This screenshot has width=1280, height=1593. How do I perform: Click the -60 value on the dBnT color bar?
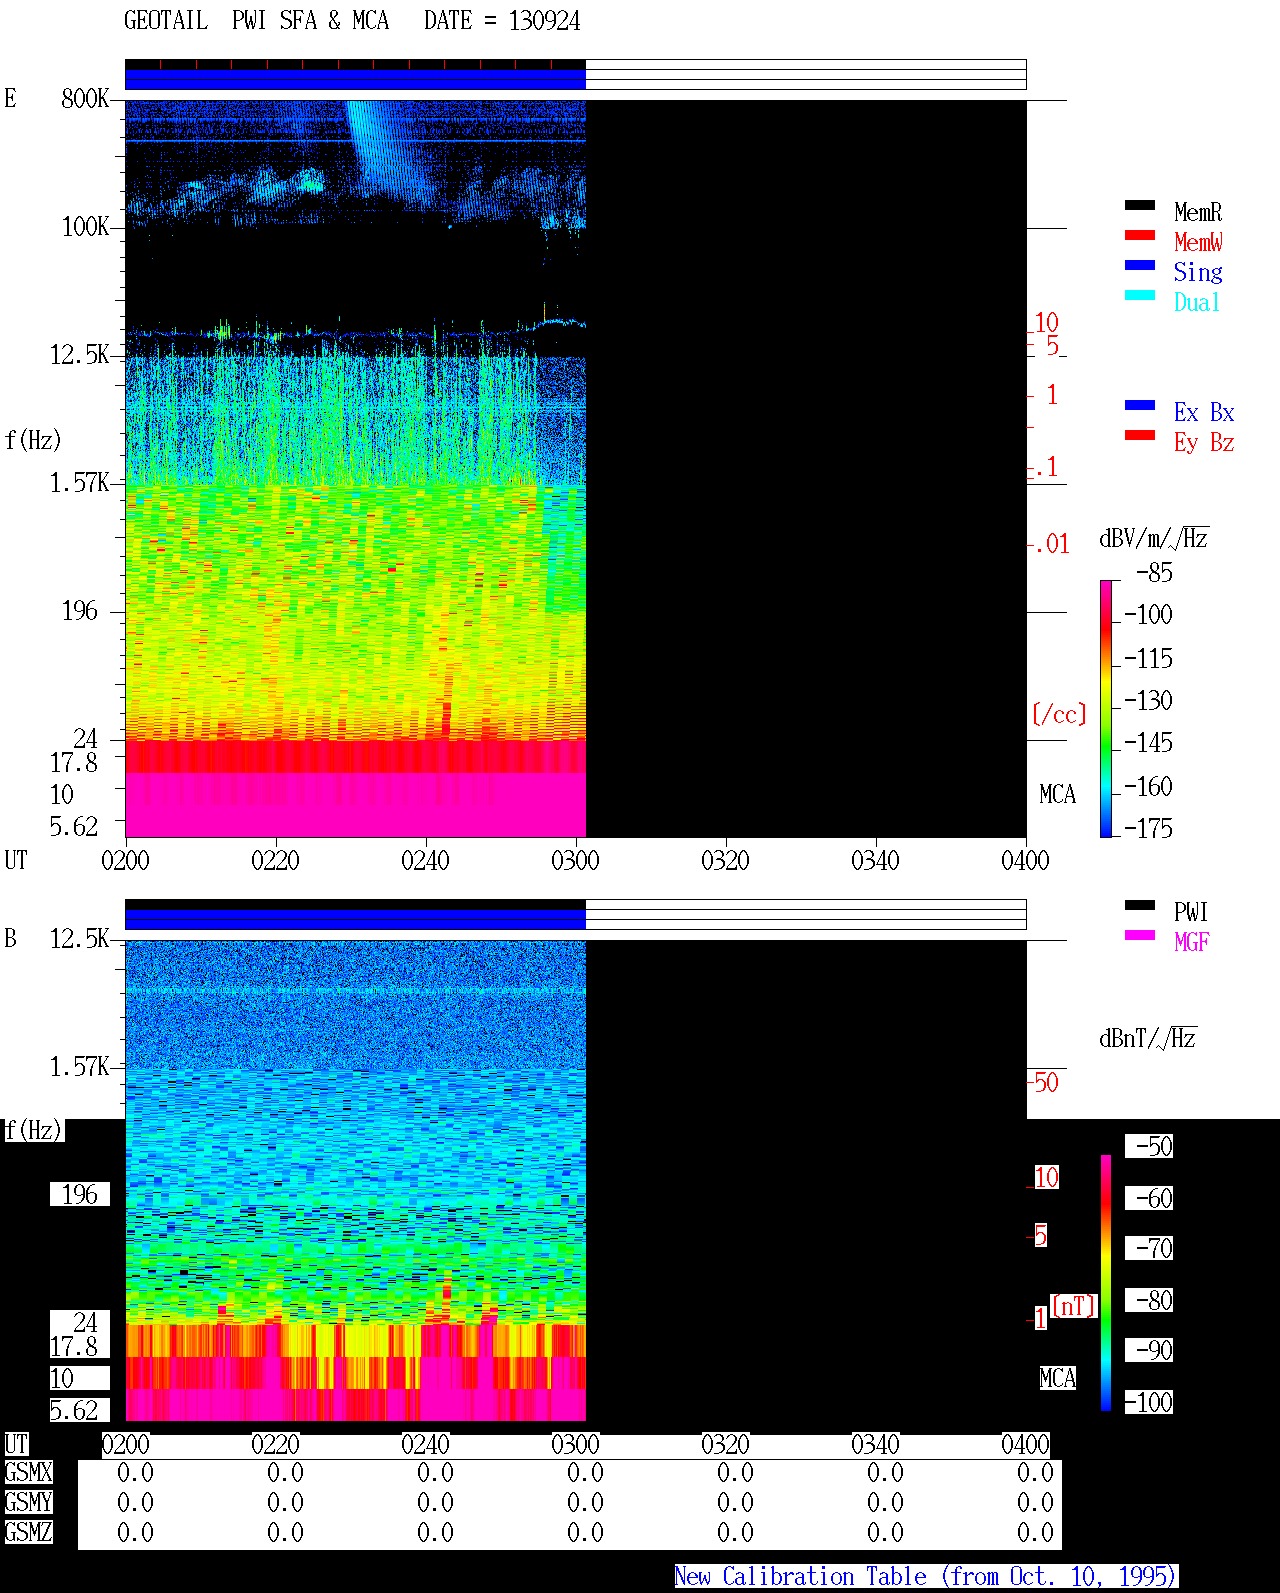(x=1151, y=1197)
